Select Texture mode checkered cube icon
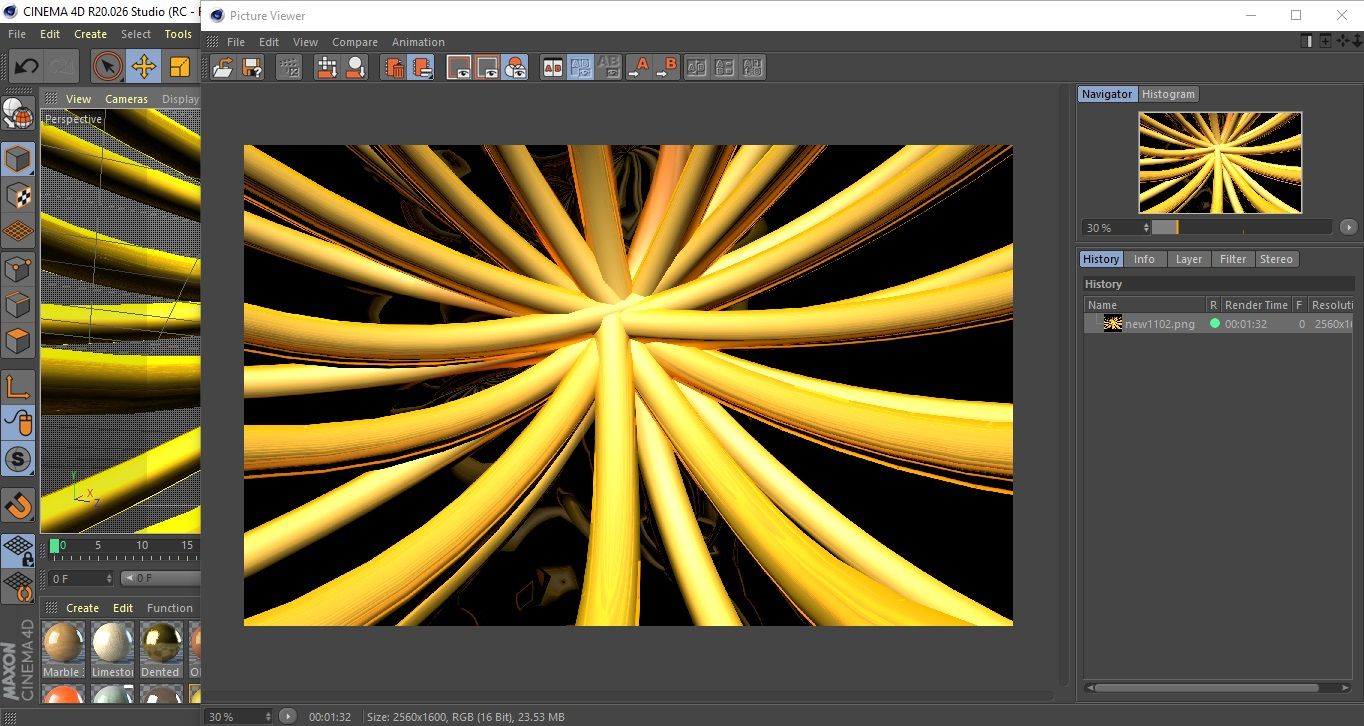The width and height of the screenshot is (1364, 726). 18,195
